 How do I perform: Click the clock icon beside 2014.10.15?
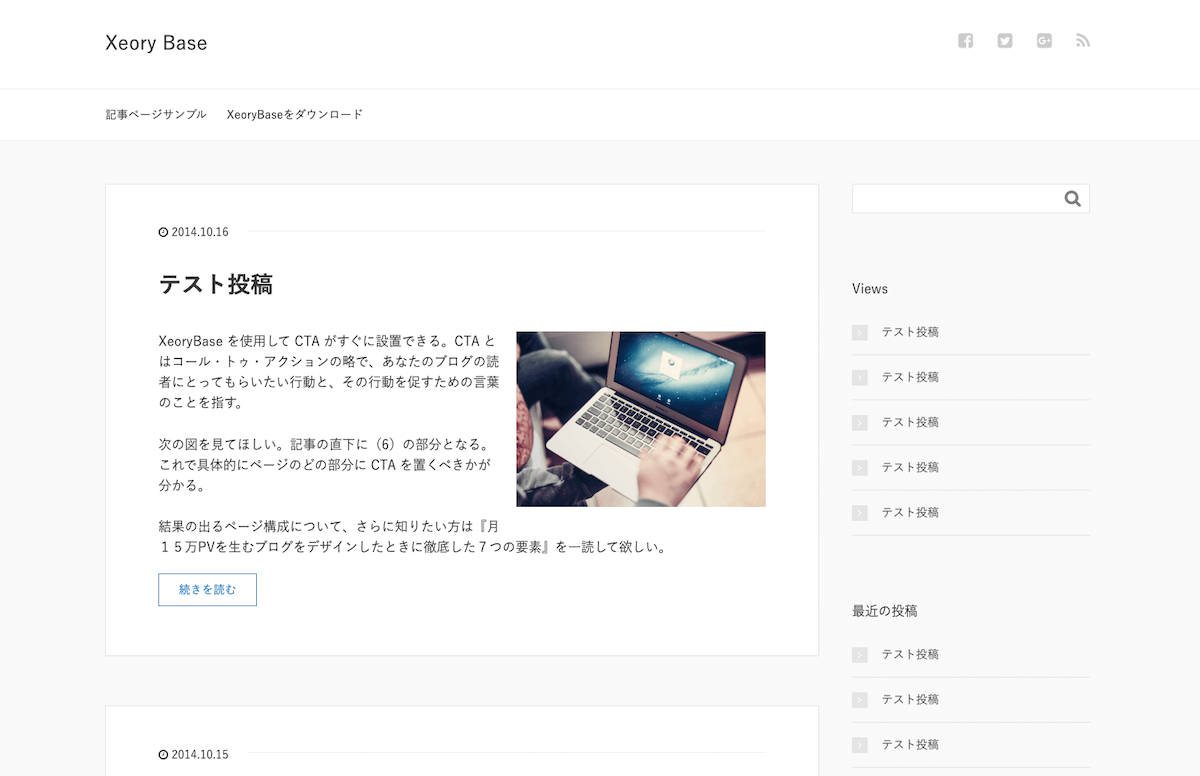coord(163,754)
